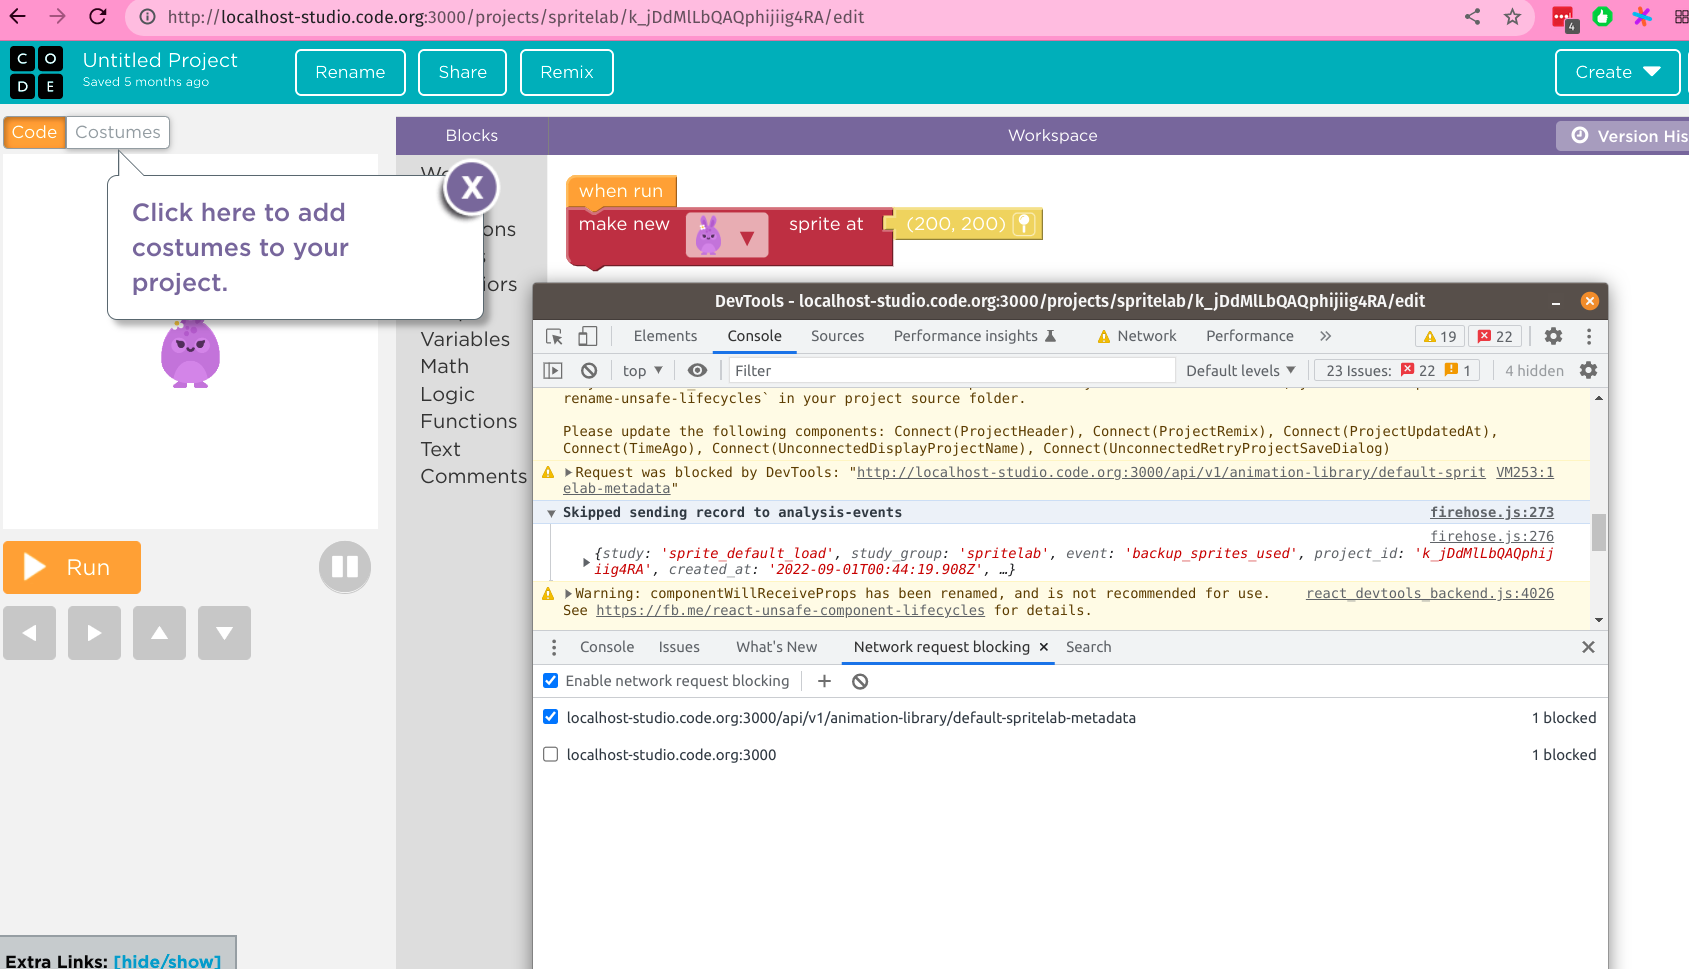Open the Default levels dropdown
The height and width of the screenshot is (969, 1689).
(1240, 370)
